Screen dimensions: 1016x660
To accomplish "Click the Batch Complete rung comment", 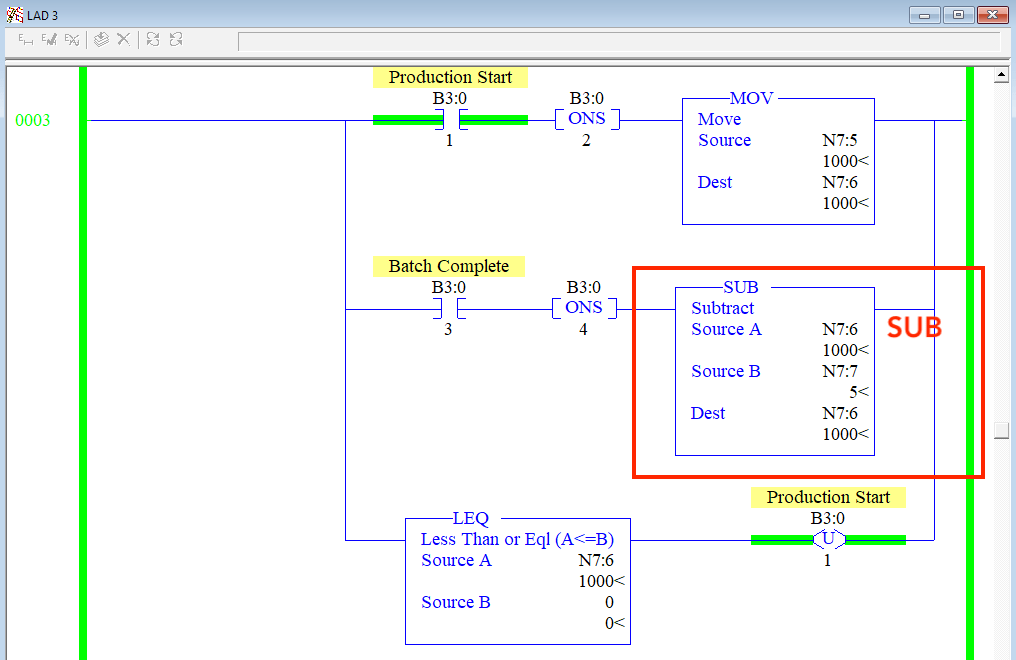I will pos(448,266).
